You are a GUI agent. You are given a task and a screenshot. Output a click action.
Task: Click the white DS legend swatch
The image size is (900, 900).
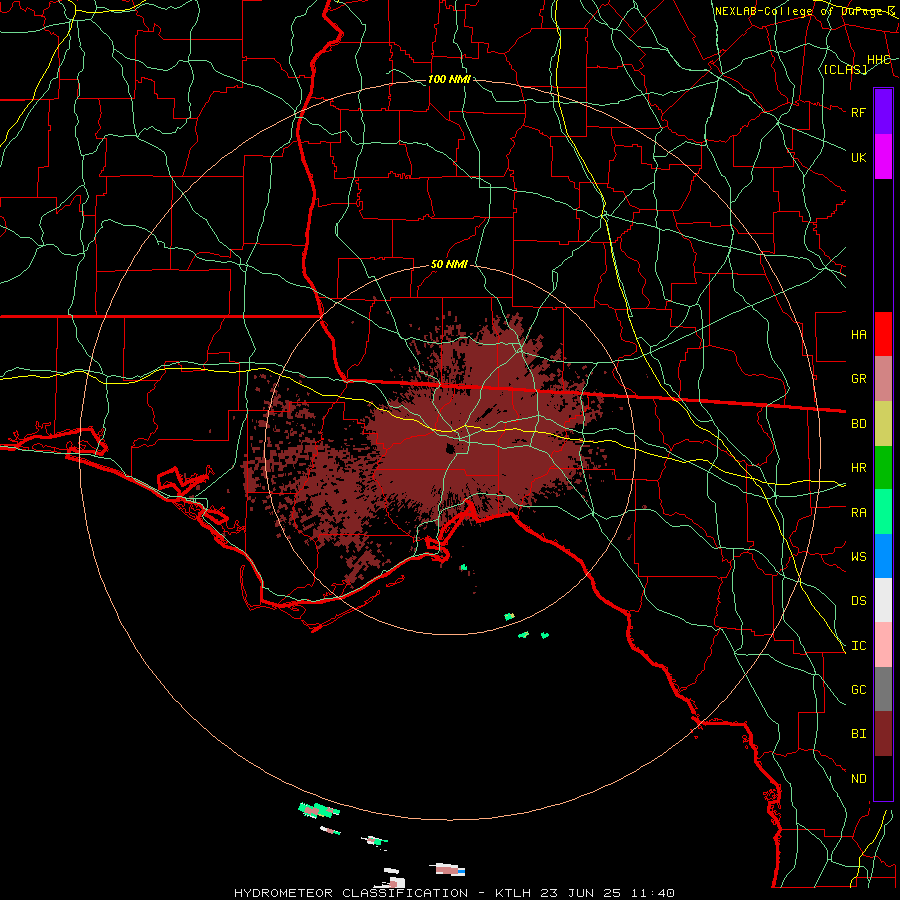point(883,600)
